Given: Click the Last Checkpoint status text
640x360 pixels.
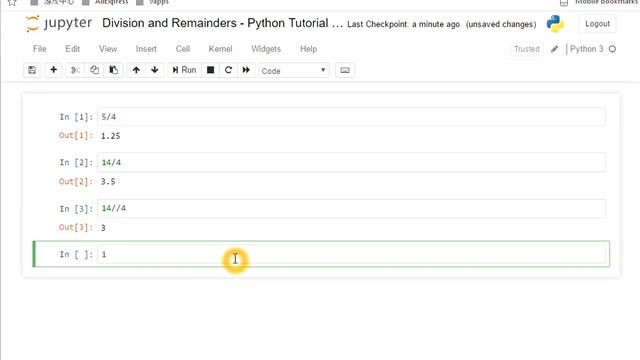Looking at the screenshot, I should pos(404,24).
